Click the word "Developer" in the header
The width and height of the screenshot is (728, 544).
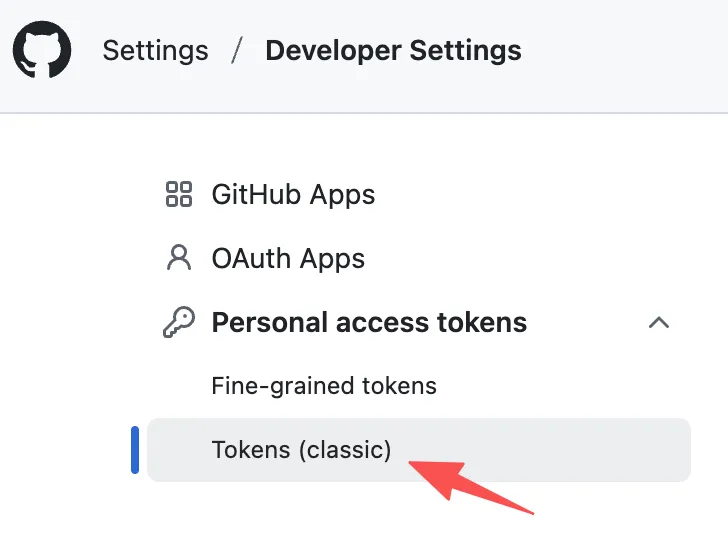(328, 50)
